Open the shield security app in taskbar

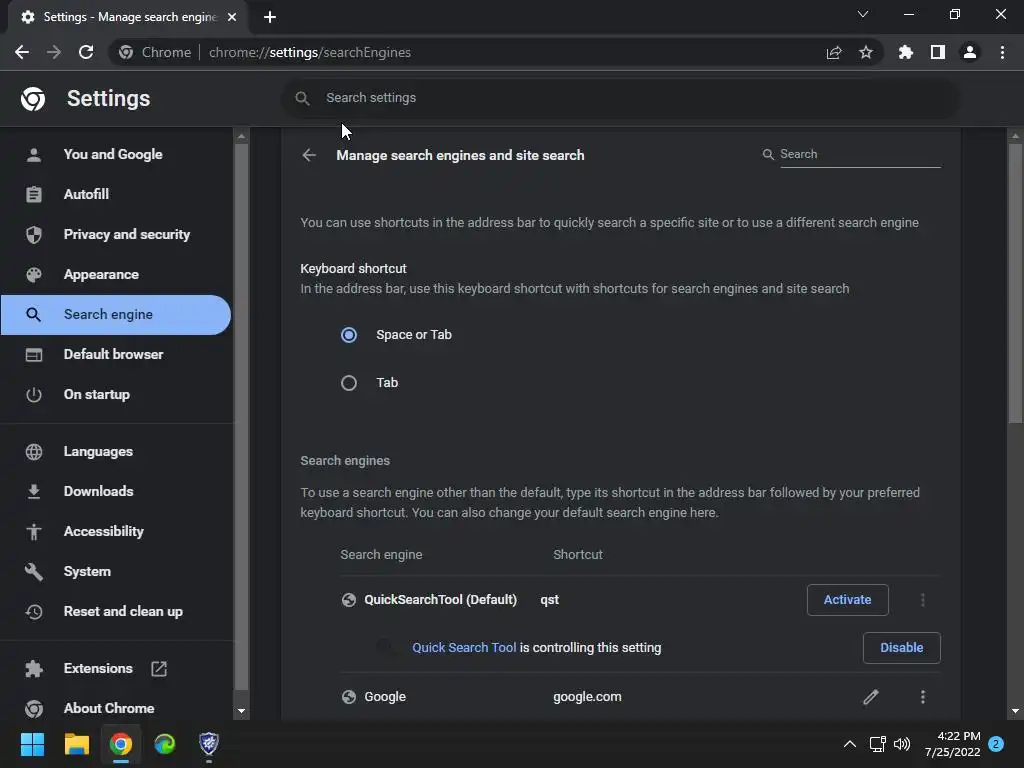(x=209, y=744)
